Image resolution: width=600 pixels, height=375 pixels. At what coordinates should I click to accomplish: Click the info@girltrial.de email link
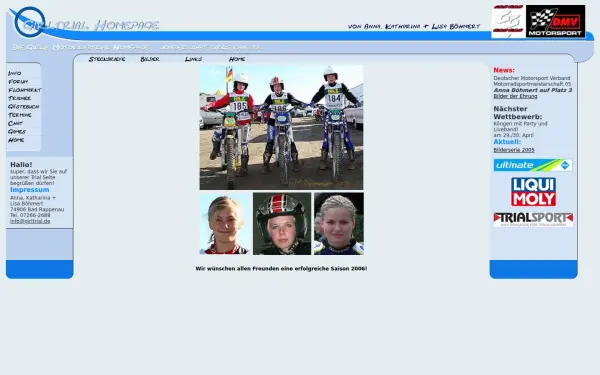click(30, 221)
